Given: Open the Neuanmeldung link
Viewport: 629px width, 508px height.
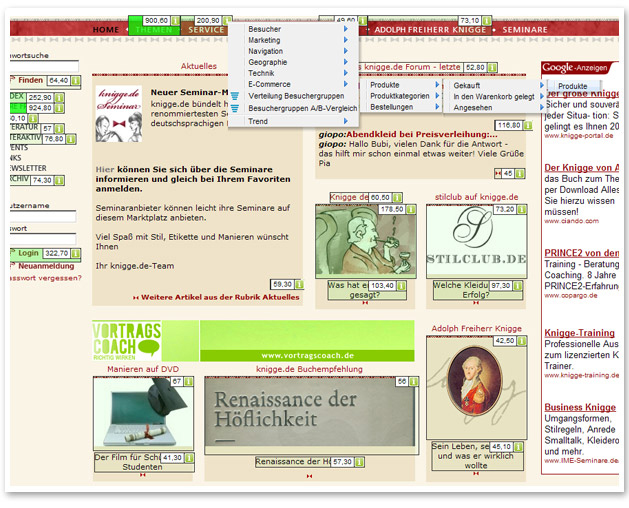Looking at the screenshot, I should pos(46,266).
